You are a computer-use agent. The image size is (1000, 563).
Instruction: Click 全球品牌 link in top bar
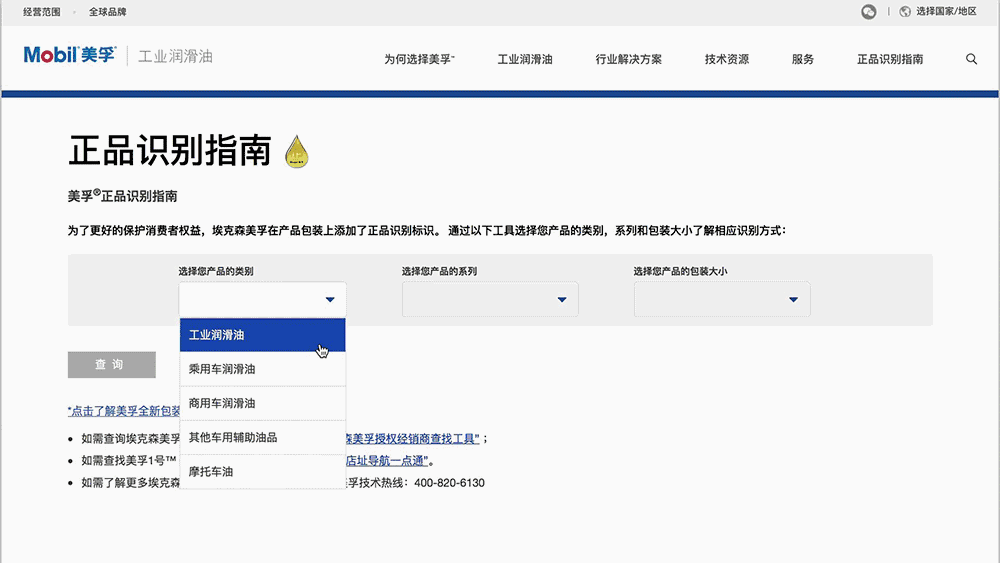(107, 12)
